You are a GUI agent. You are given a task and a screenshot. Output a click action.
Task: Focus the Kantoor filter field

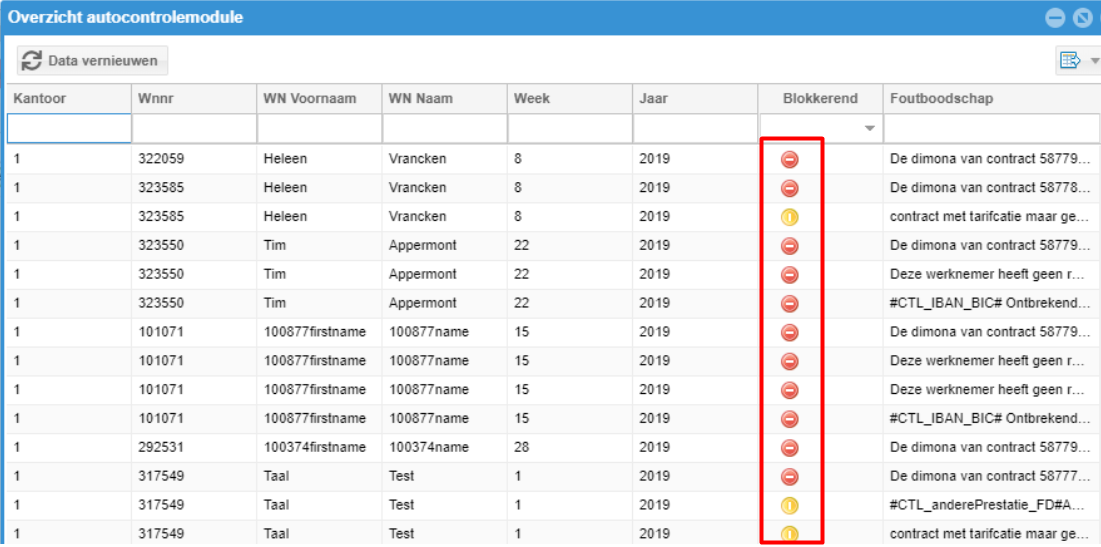point(69,128)
